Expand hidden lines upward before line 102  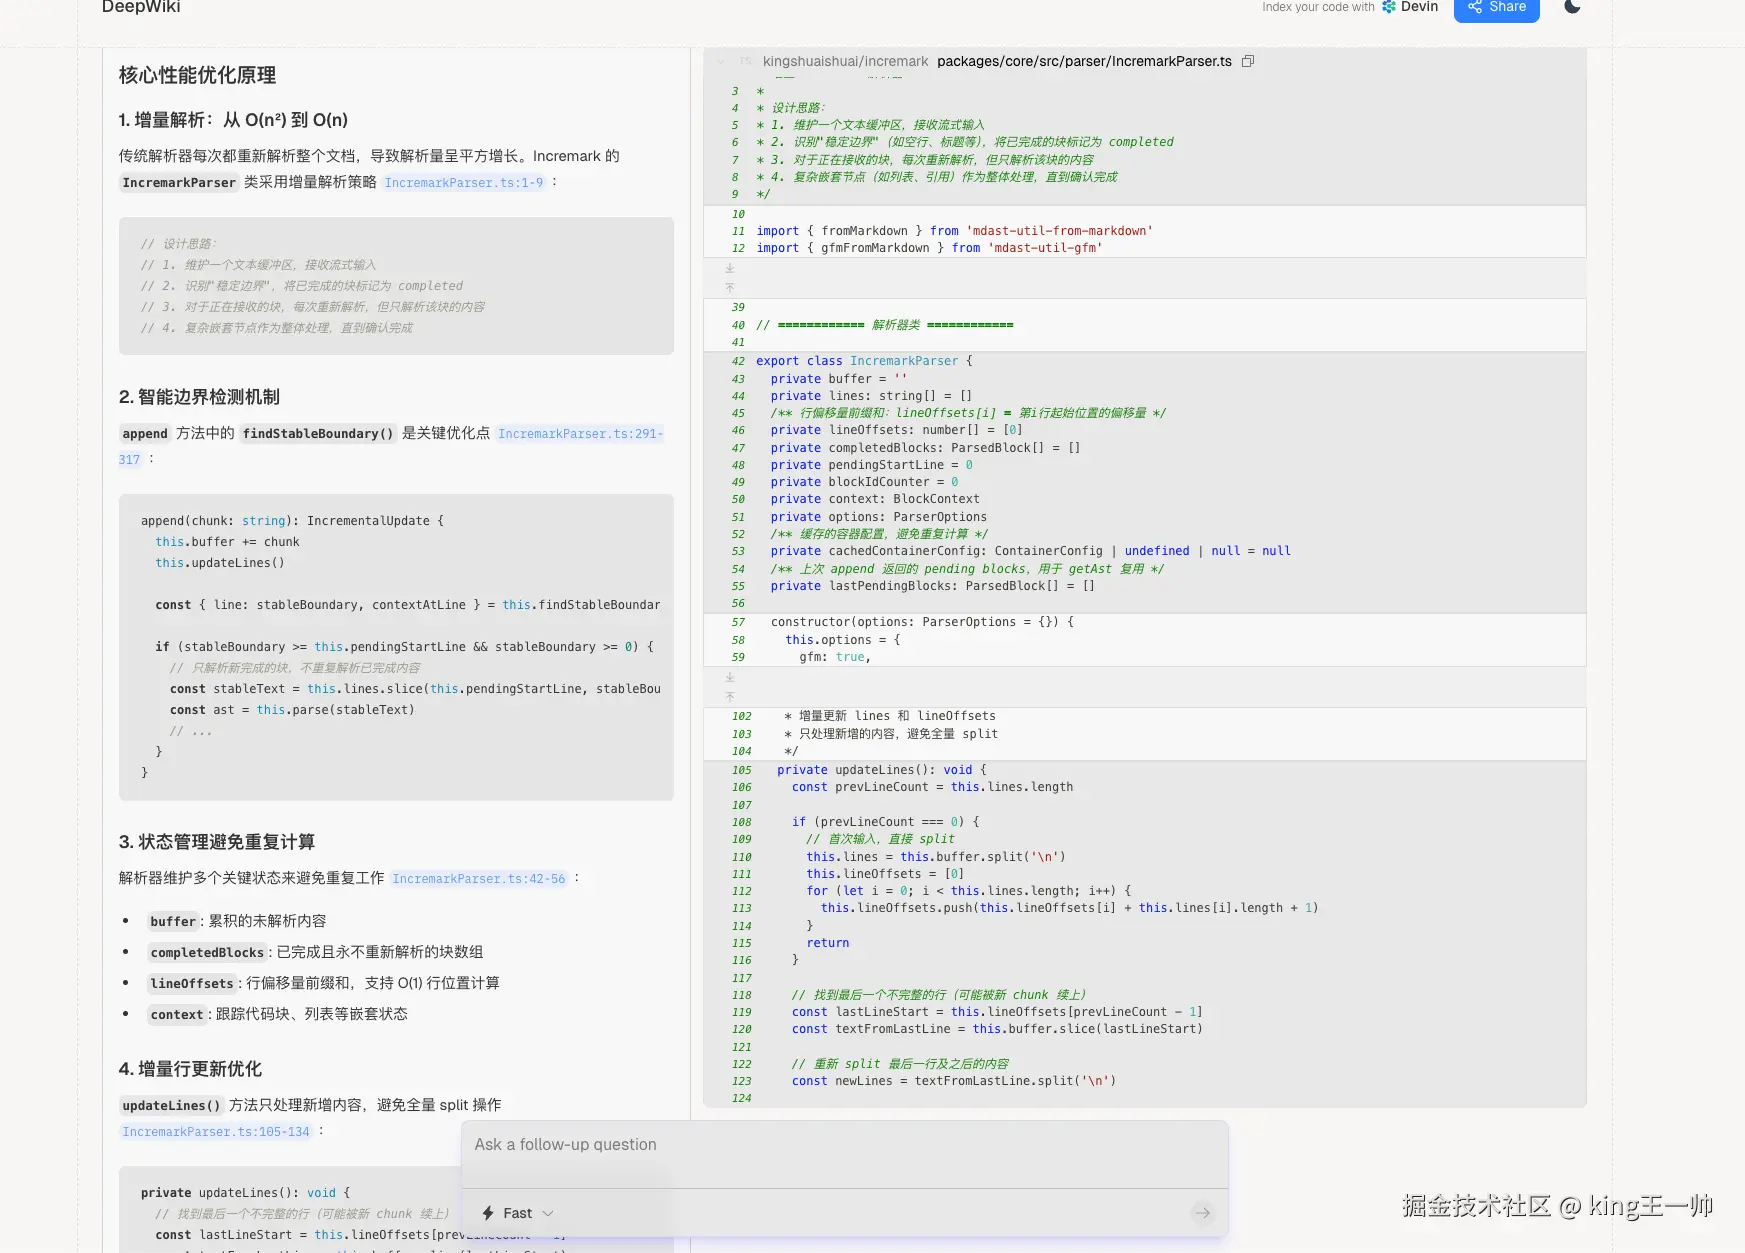click(x=730, y=696)
